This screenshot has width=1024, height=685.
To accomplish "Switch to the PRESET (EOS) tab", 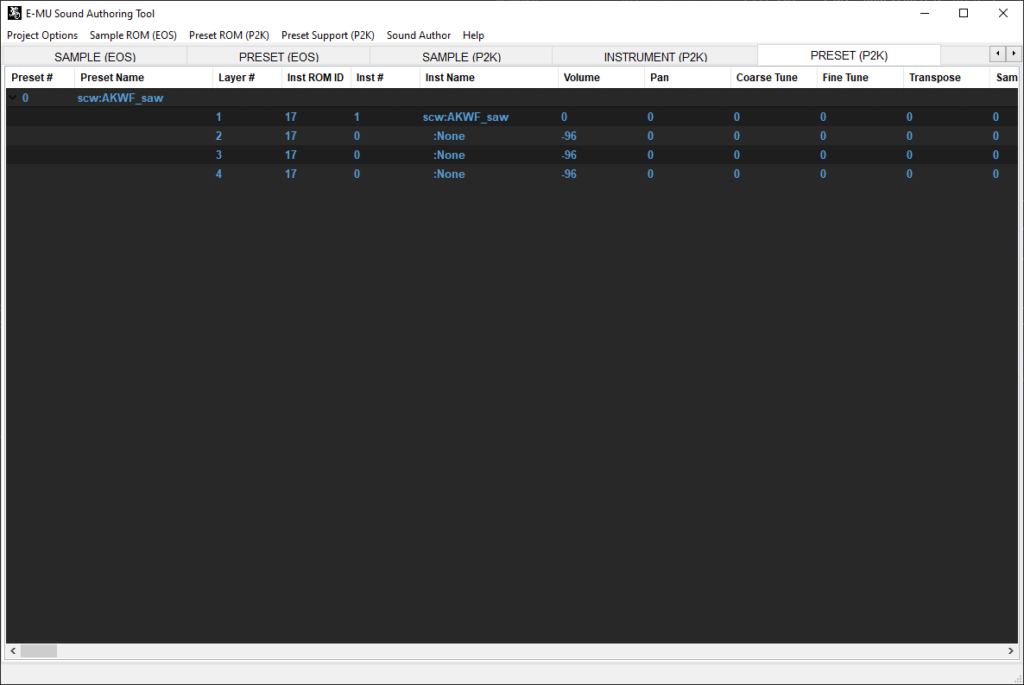I will (x=279, y=57).
